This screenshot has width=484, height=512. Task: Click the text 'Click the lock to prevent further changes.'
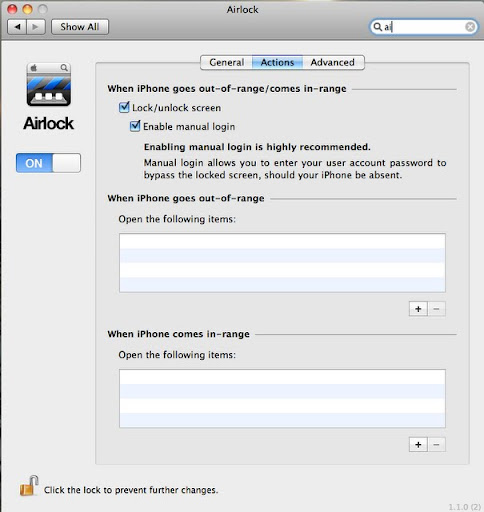(x=131, y=490)
